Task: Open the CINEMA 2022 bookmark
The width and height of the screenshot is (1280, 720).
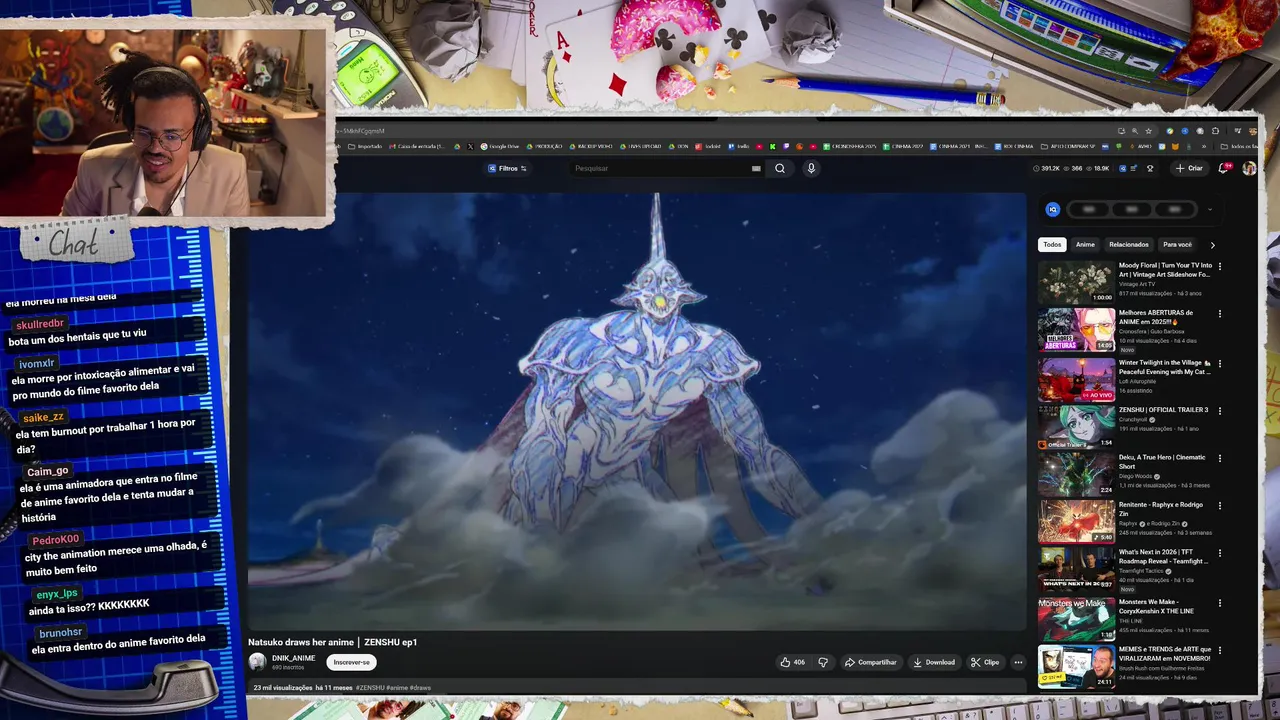Action: pyautogui.click(x=905, y=146)
